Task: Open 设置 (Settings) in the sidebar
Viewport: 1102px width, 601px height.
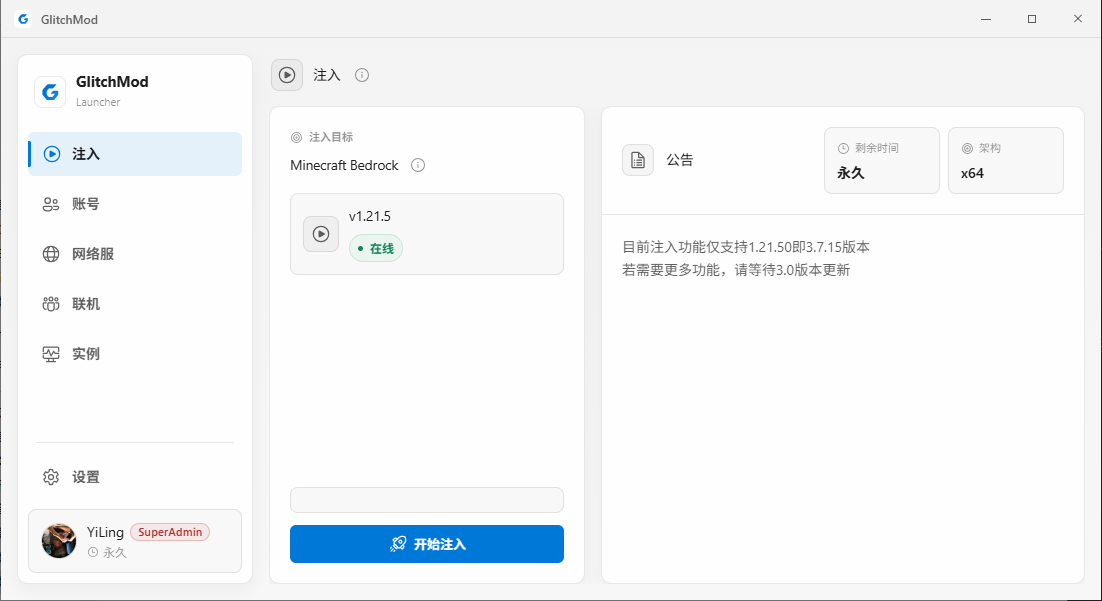Action: (x=135, y=477)
